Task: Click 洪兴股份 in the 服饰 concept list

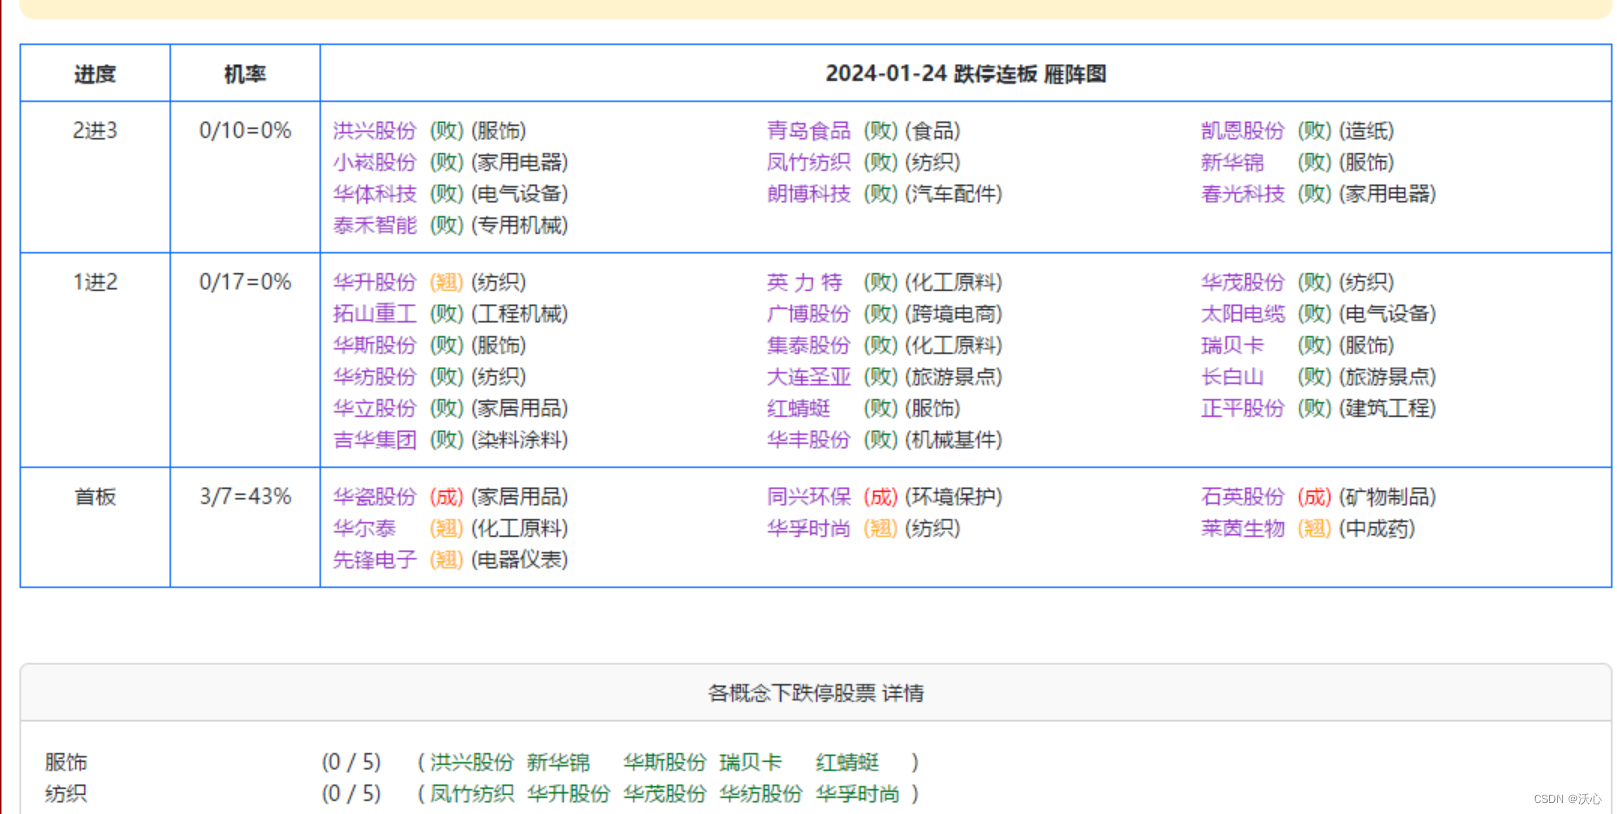Action: 472,762
